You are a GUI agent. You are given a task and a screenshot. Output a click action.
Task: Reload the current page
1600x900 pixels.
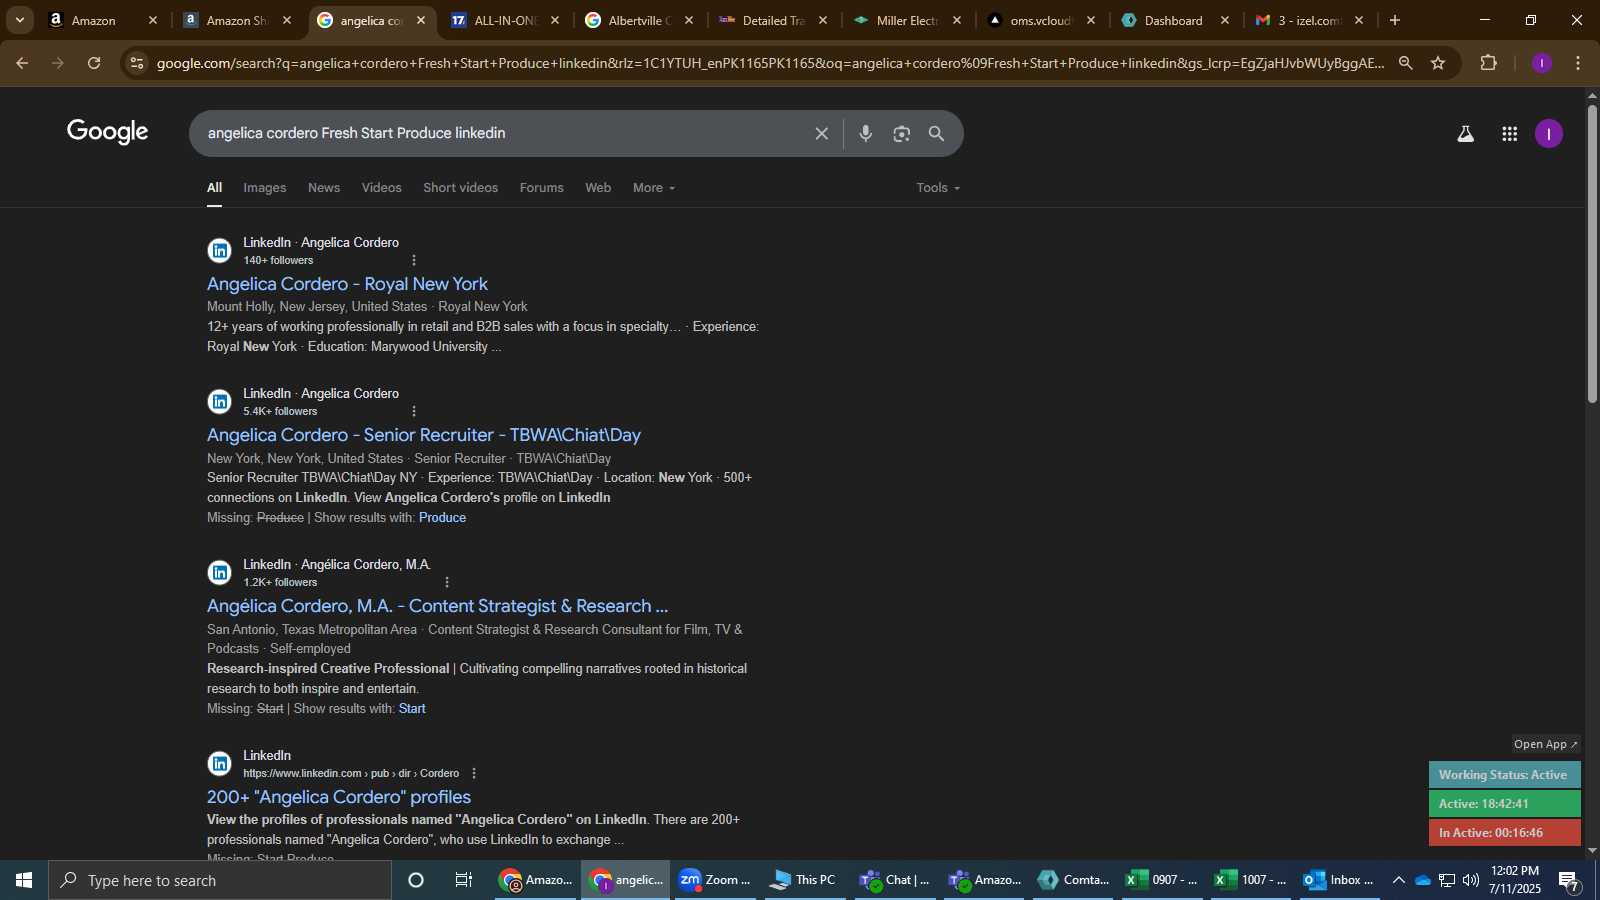(94, 63)
